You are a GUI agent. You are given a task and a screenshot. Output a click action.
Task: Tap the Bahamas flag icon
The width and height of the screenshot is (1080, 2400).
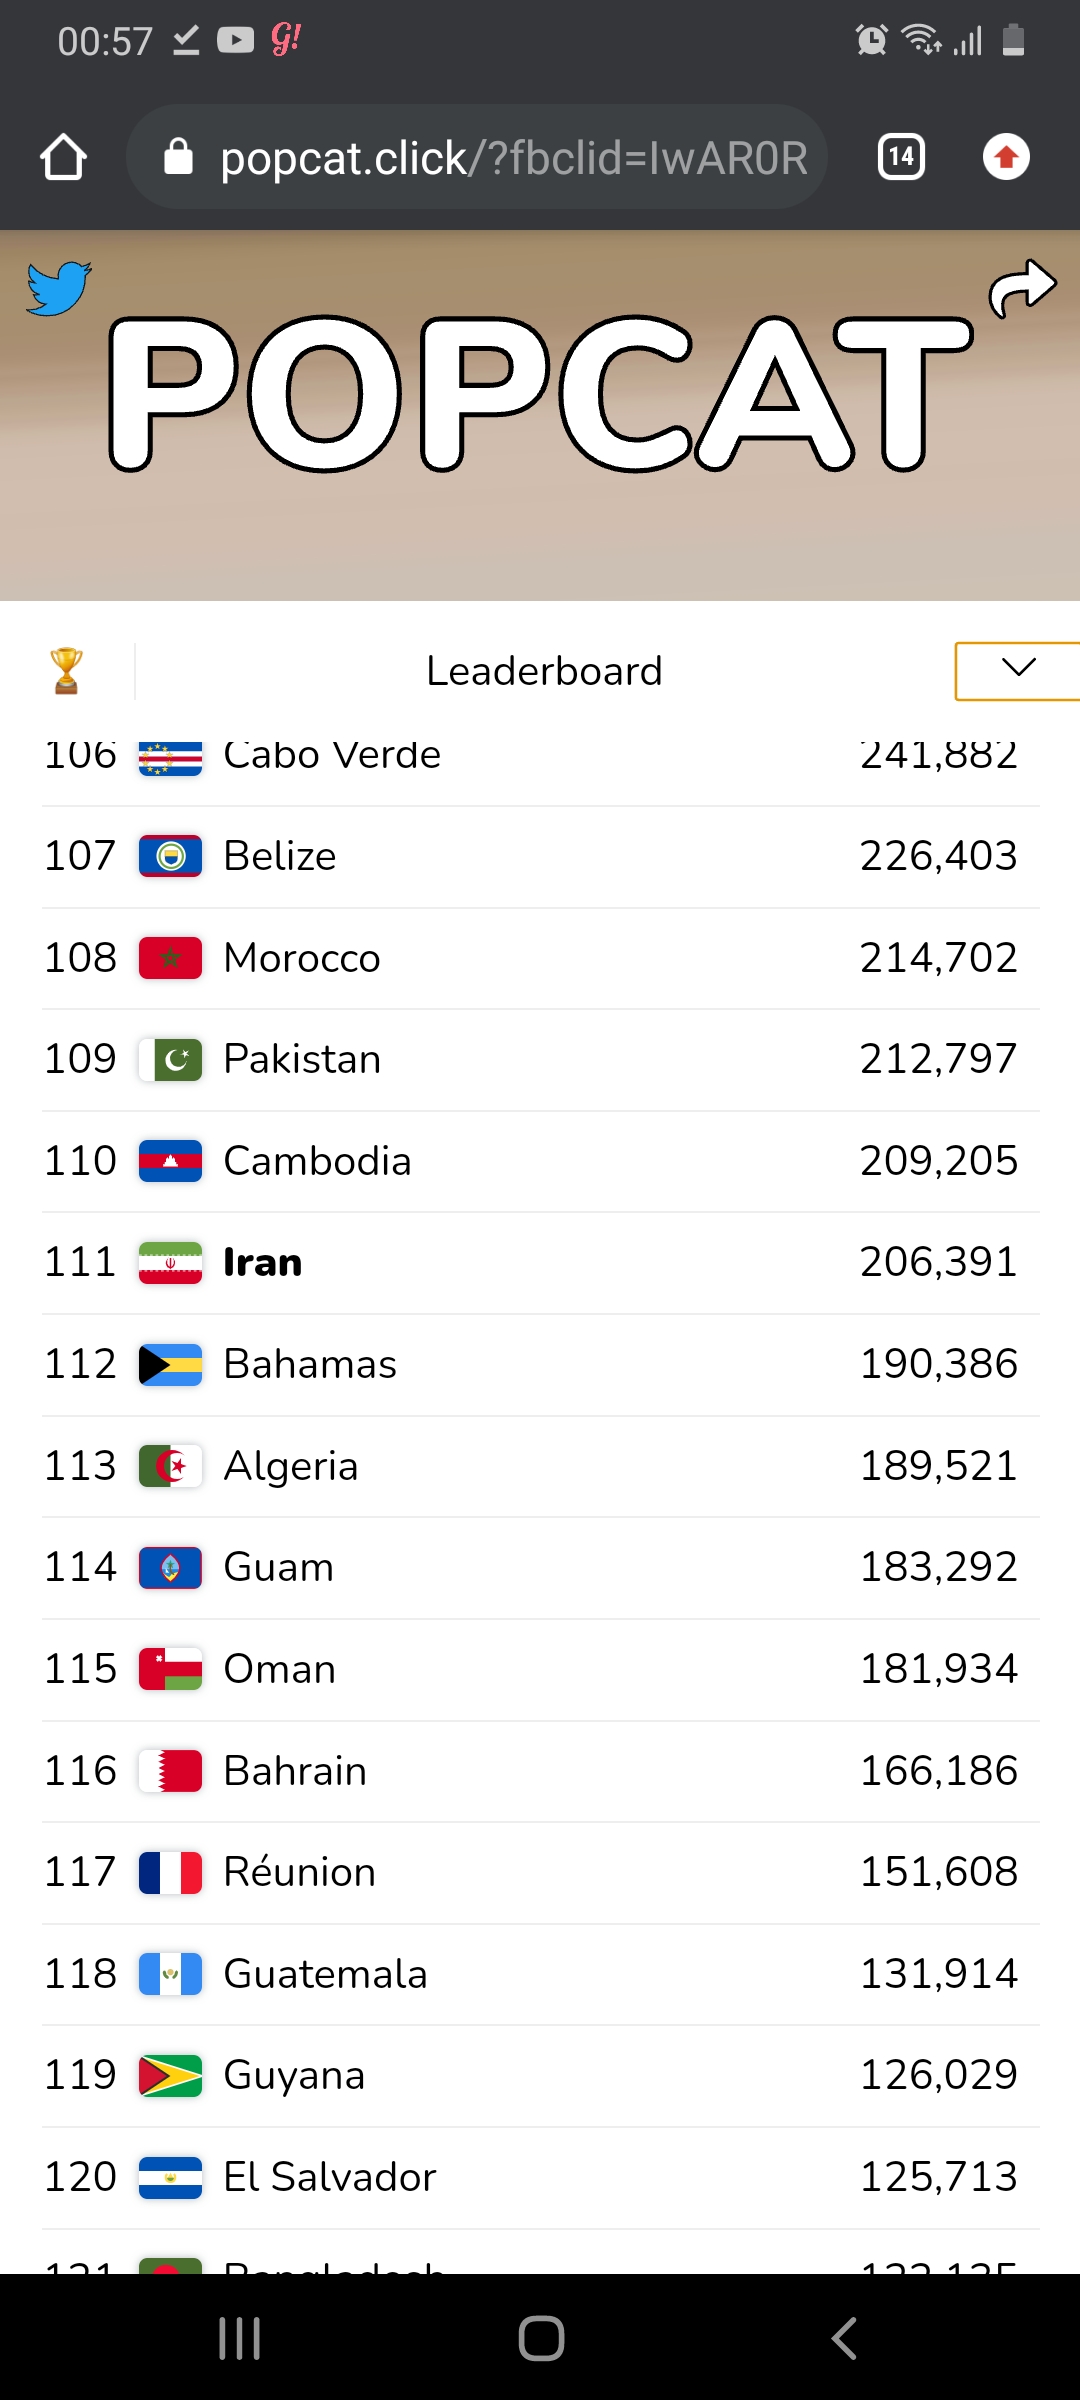pyautogui.click(x=171, y=1365)
